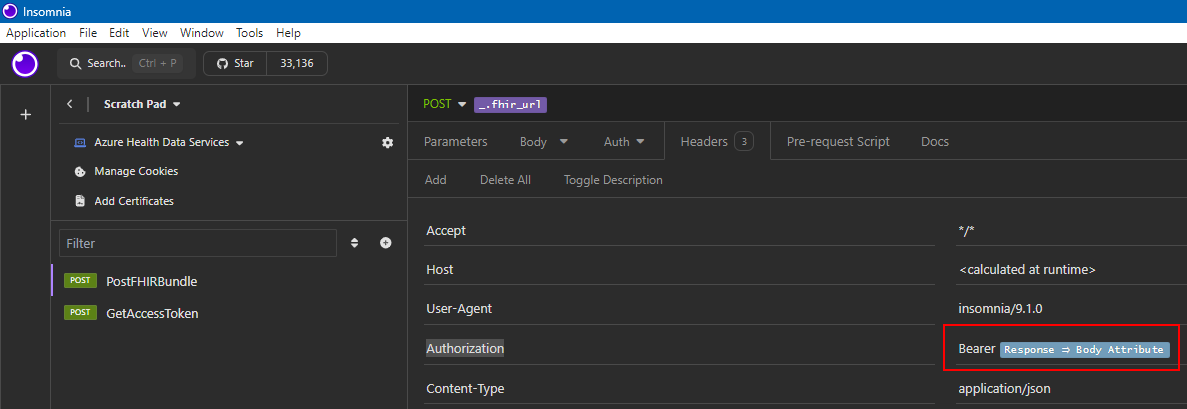The width and height of the screenshot is (1187, 409).
Task: Click the Accept header name
Action: 446,230
